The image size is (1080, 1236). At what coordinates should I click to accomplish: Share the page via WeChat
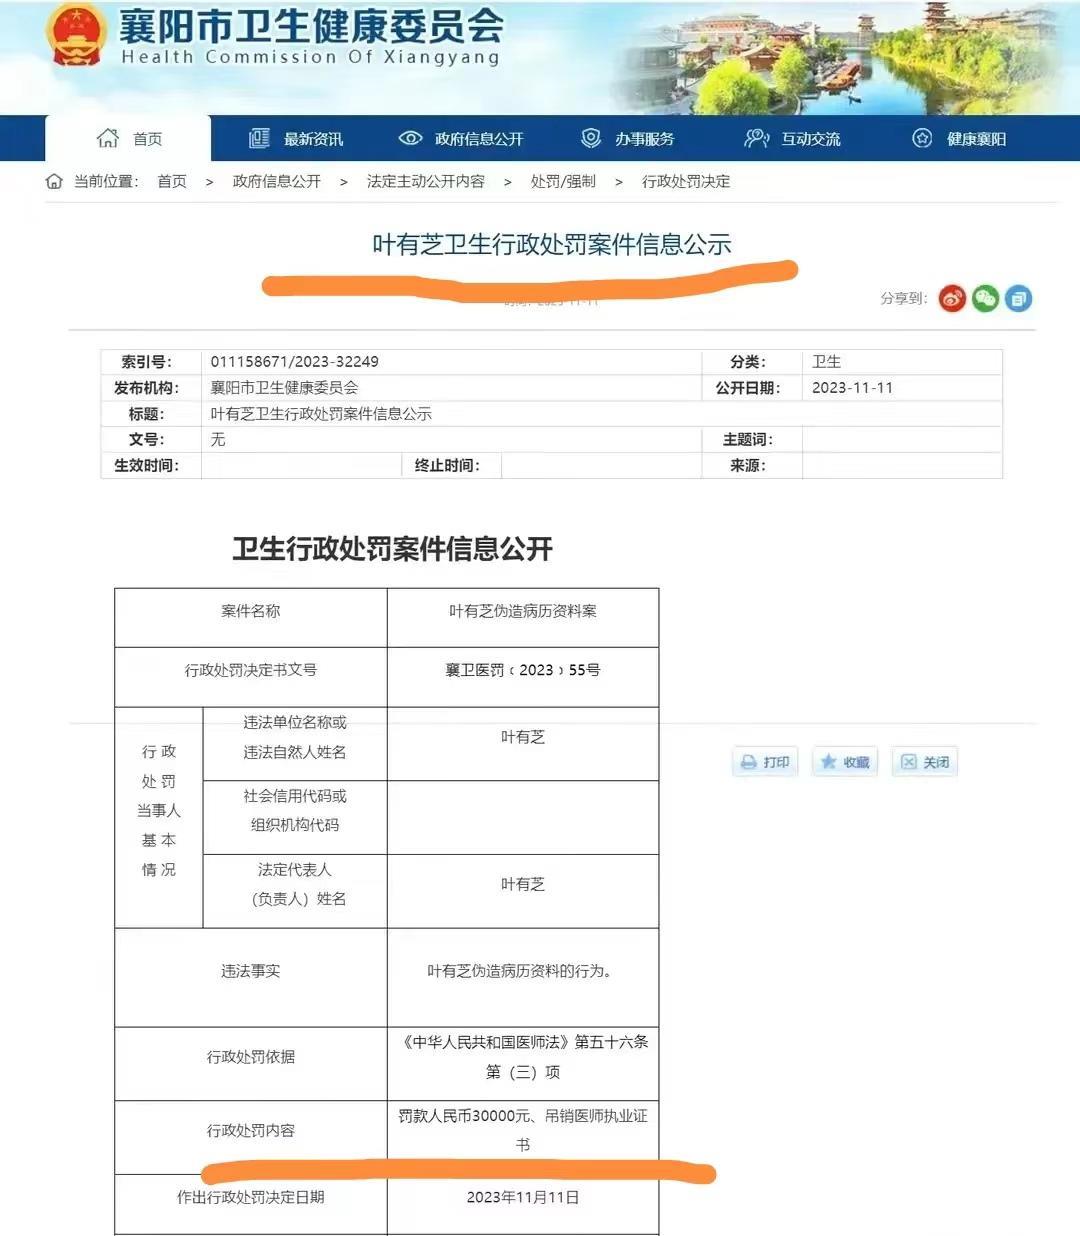pos(984,298)
